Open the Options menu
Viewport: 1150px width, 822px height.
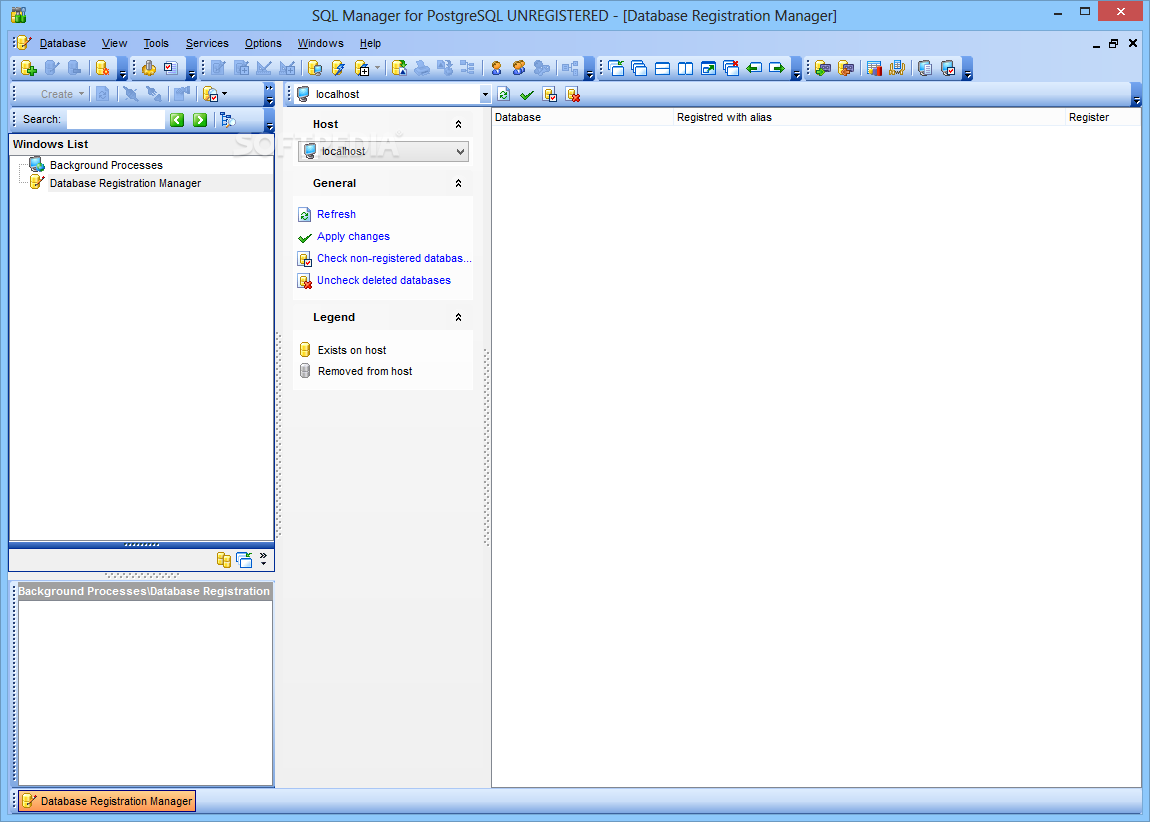pos(263,43)
